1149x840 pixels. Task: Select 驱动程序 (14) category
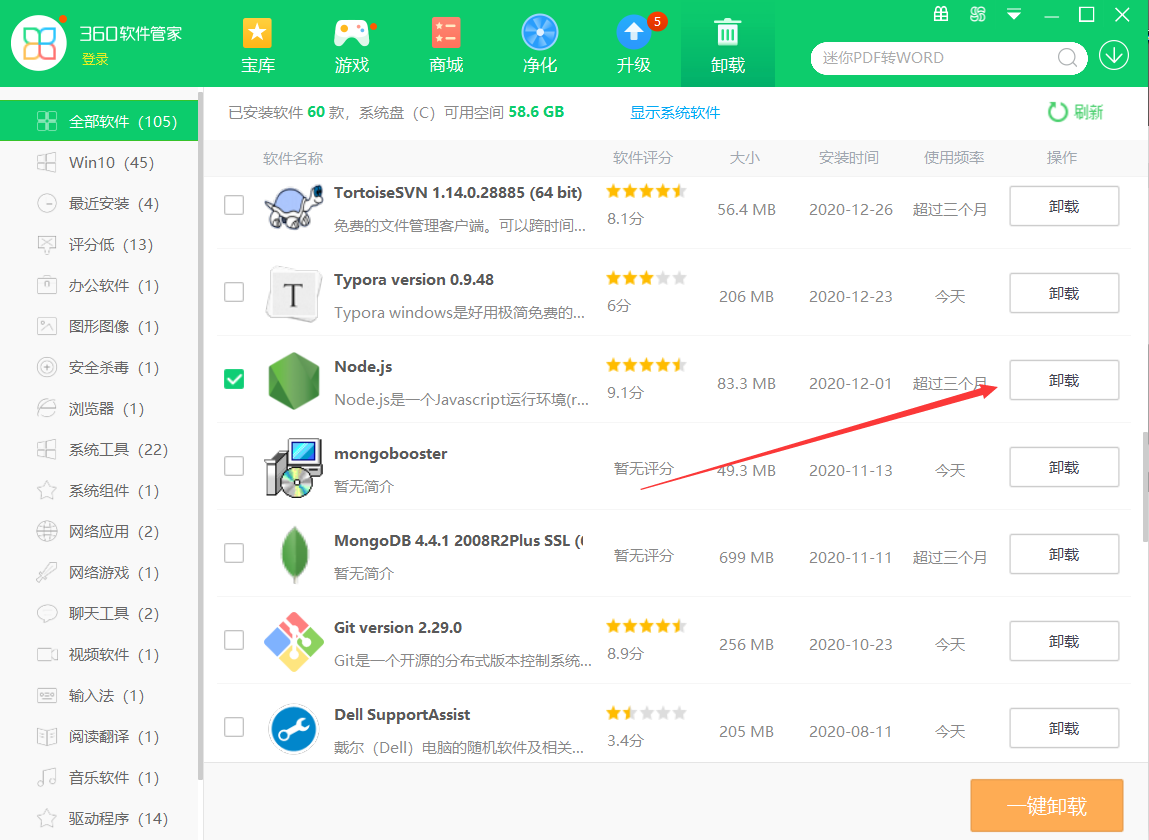coord(99,819)
